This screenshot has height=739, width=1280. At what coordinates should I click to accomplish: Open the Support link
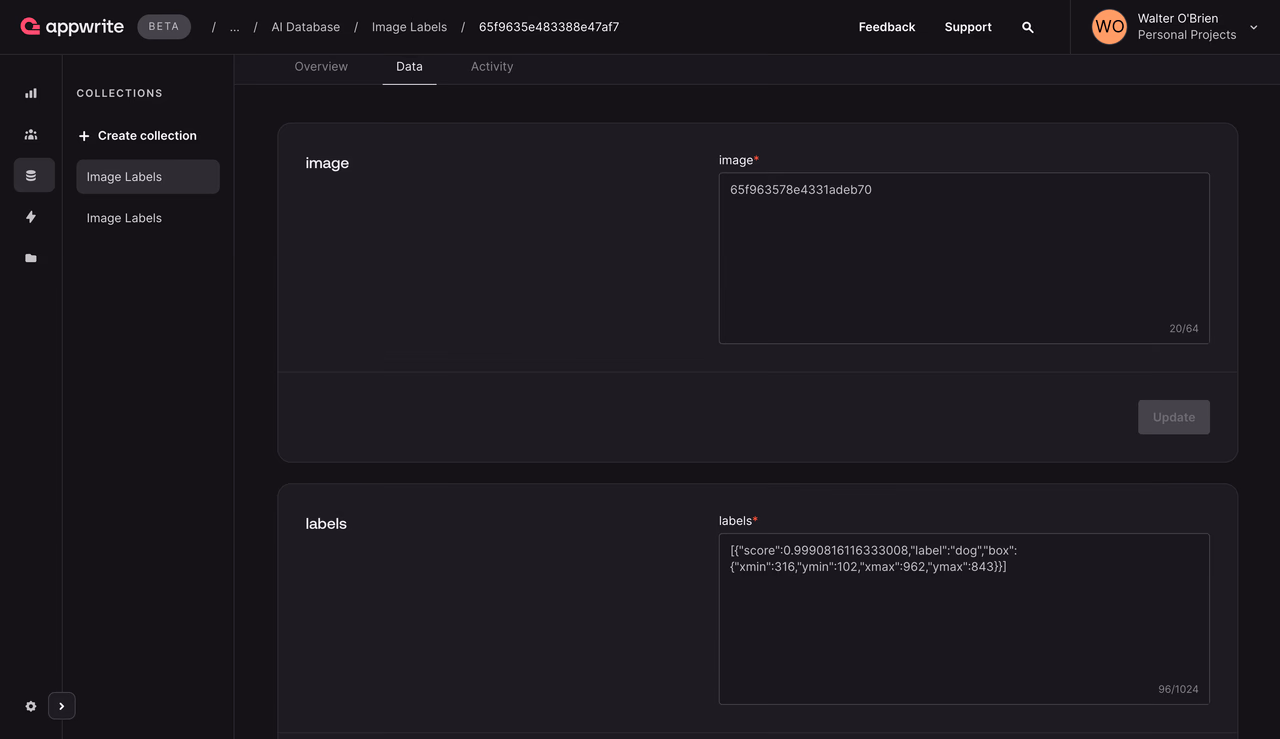point(968,27)
